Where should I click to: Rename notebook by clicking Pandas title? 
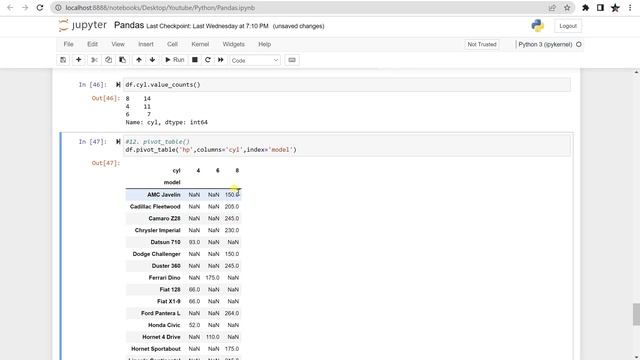click(x=129, y=25)
